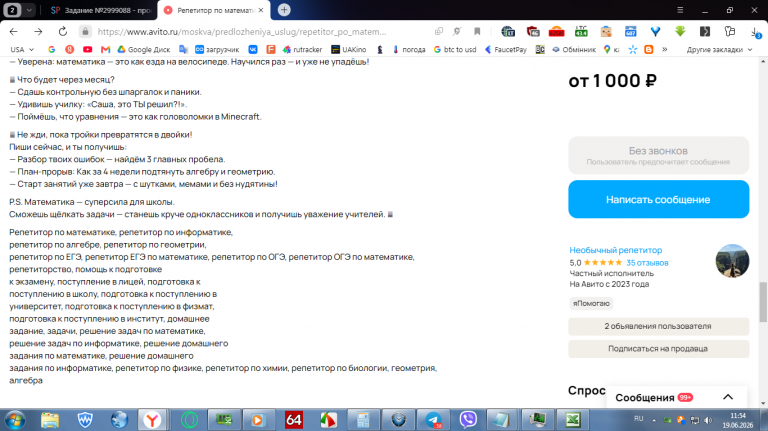This screenshot has width=768, height=431.
Task: Close the Репетитор по математике tab
Action: [261, 10]
